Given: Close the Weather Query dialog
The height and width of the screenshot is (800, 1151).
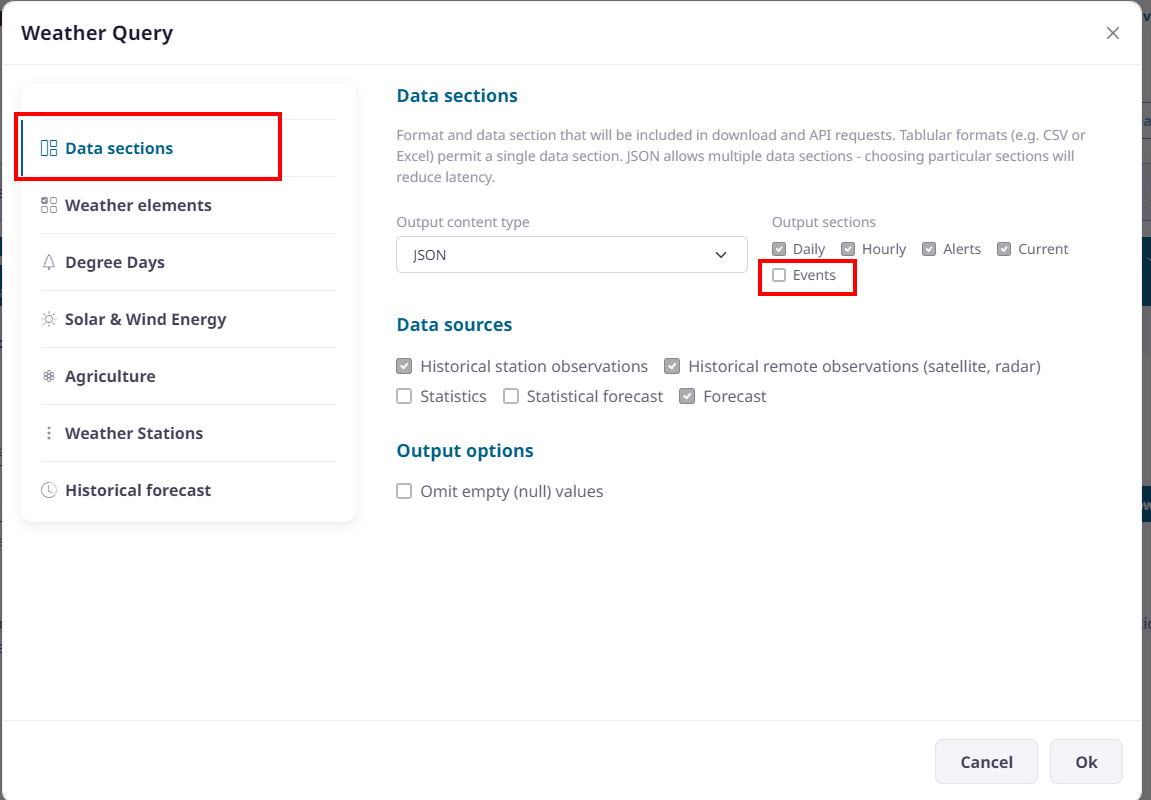Looking at the screenshot, I should coord(1112,33).
